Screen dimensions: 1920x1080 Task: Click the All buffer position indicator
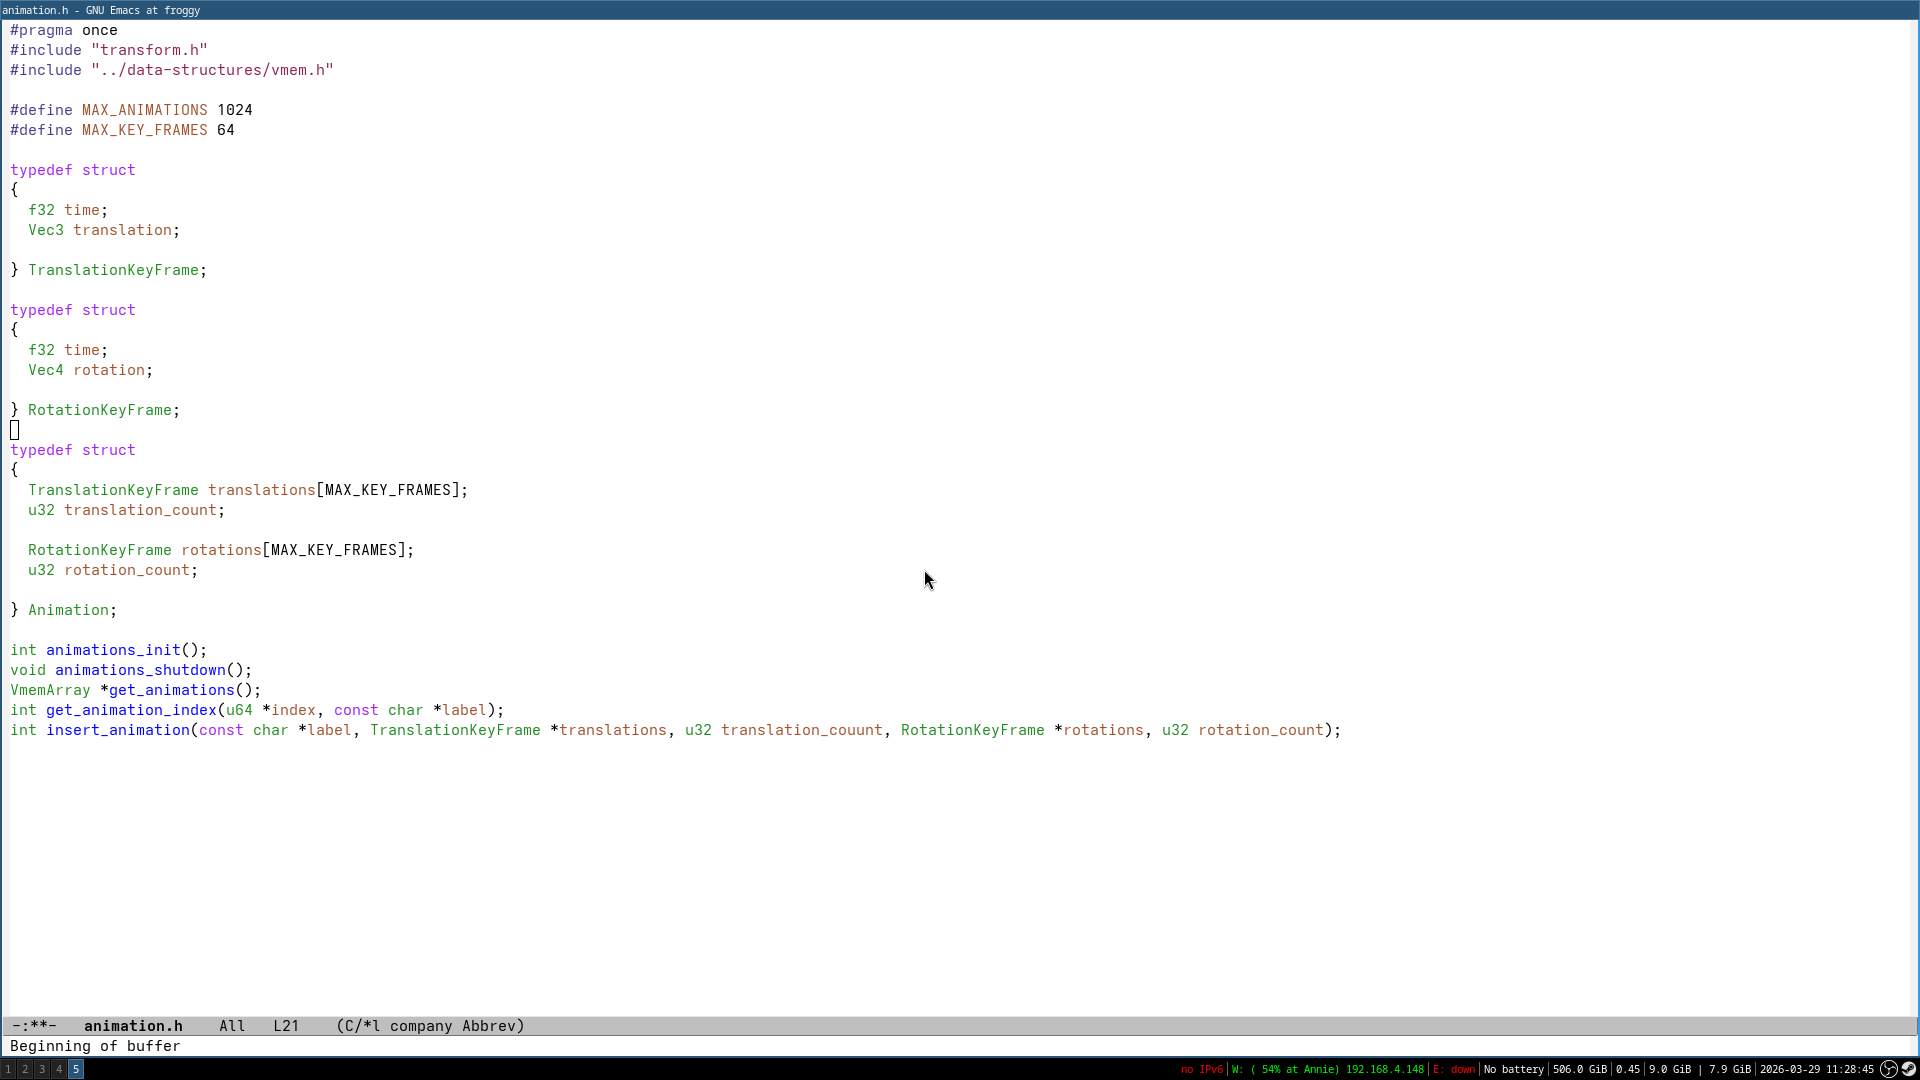tap(232, 1026)
